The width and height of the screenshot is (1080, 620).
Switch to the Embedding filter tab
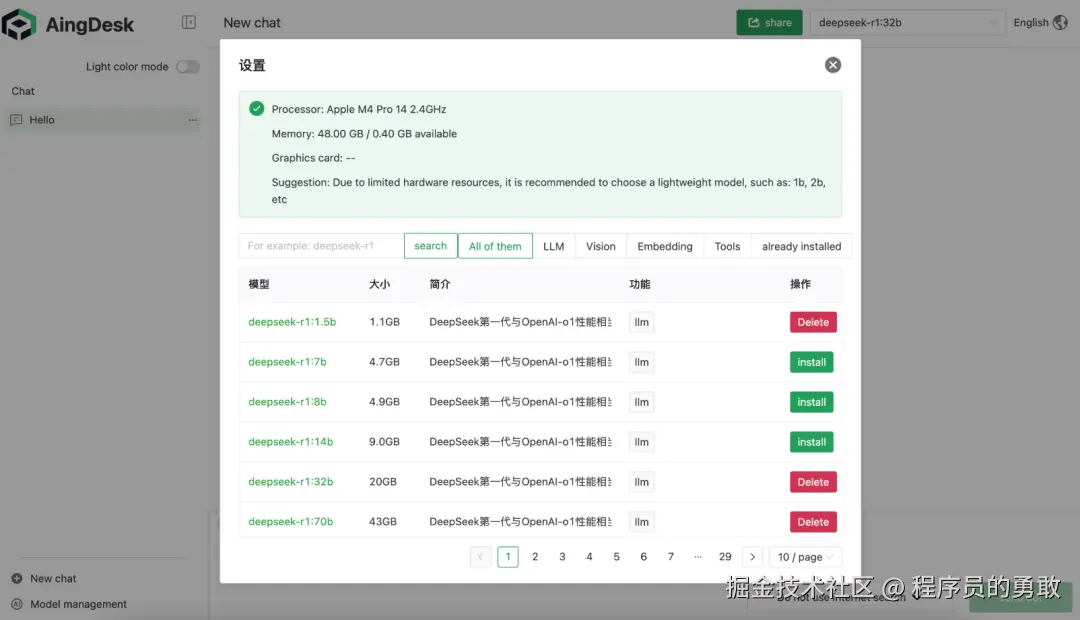click(x=665, y=246)
